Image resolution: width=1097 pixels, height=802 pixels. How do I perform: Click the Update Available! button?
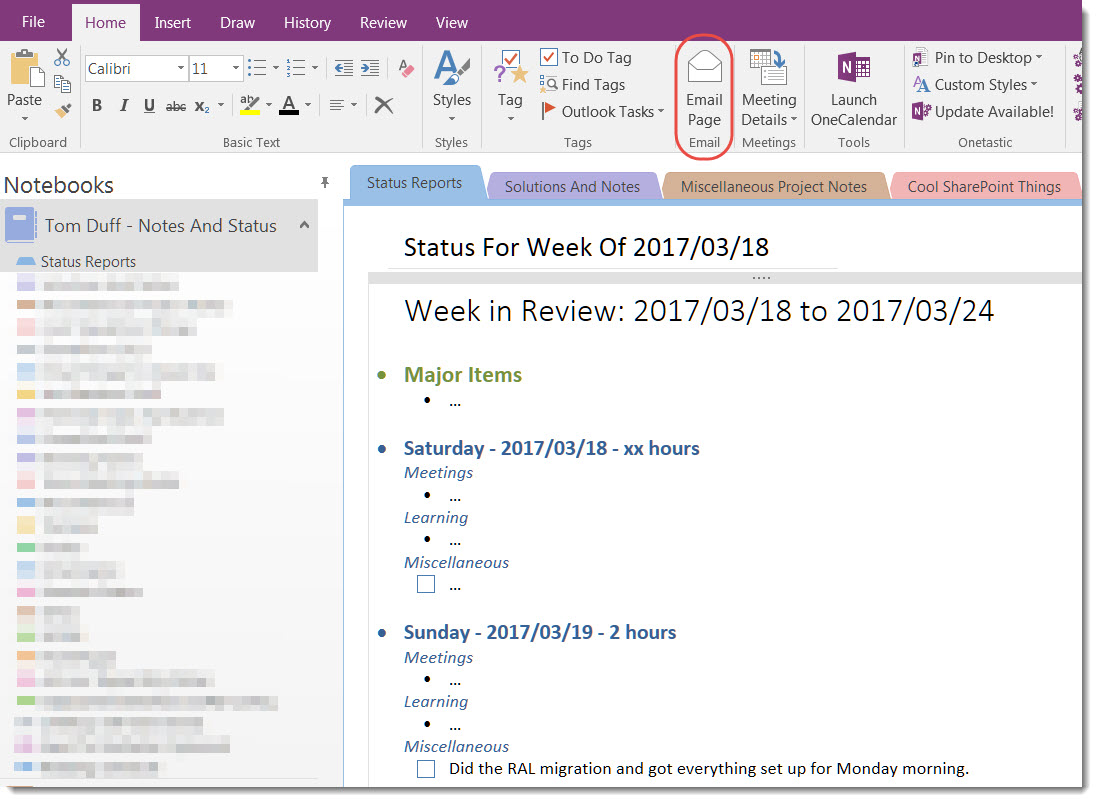[x=983, y=112]
